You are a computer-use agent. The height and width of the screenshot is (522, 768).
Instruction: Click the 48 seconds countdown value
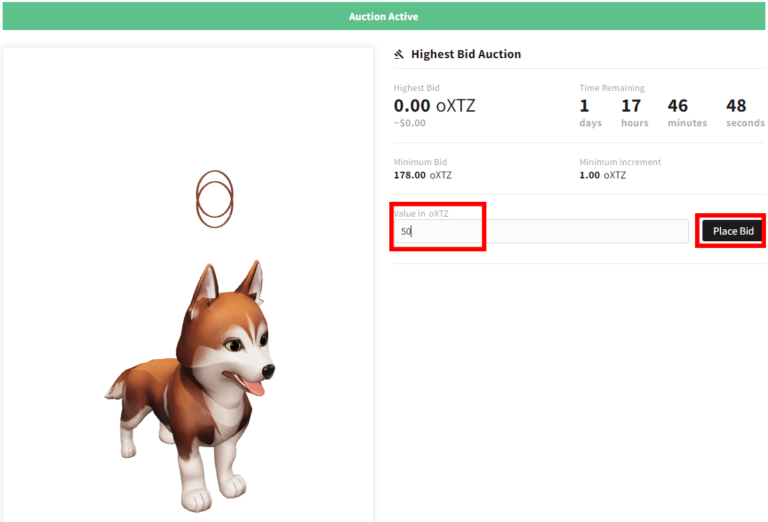point(736,106)
